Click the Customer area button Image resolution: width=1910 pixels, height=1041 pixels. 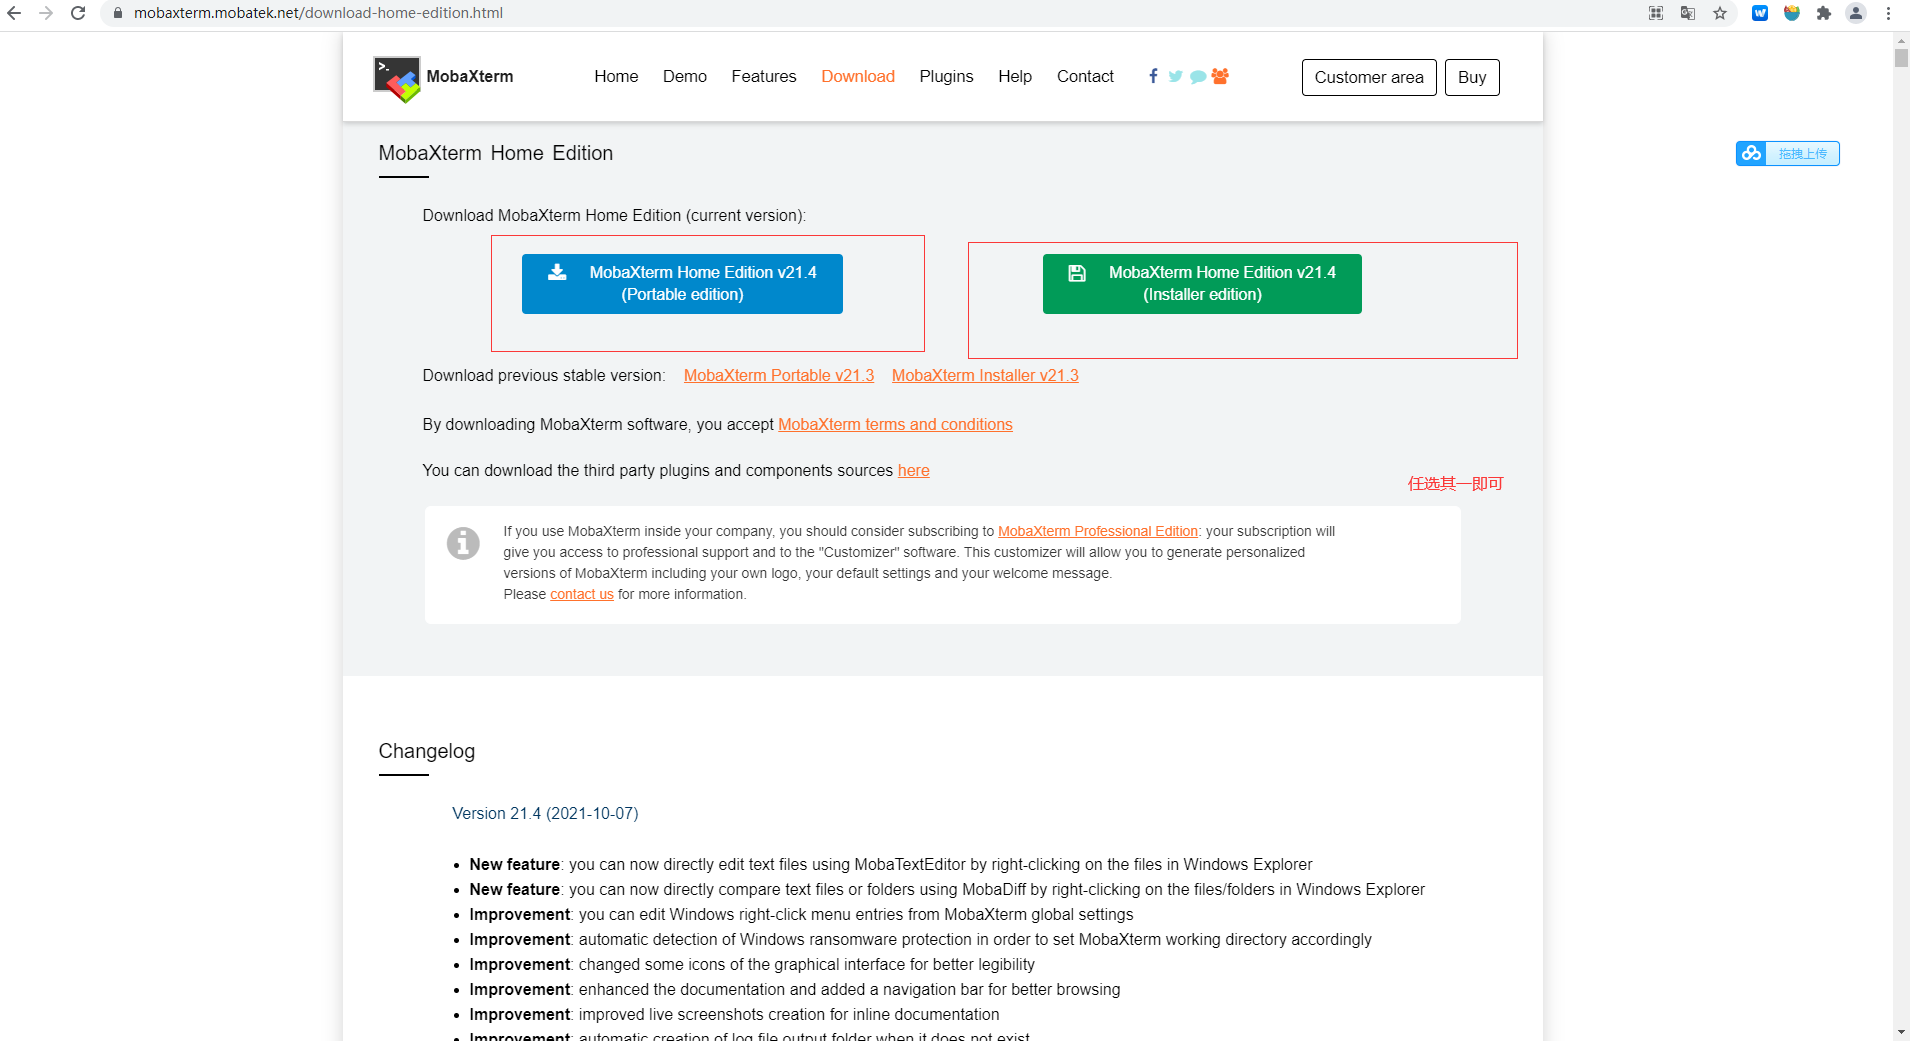1369,77
